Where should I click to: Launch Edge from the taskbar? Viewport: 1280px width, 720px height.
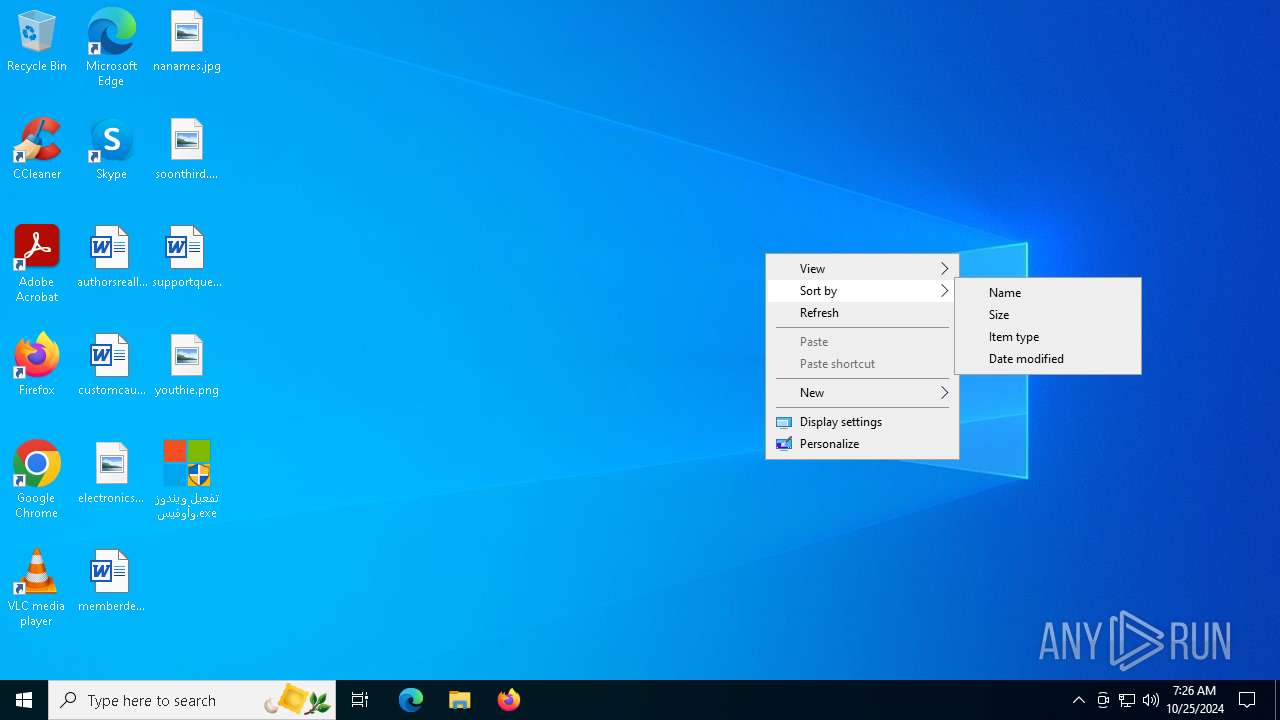pos(411,700)
